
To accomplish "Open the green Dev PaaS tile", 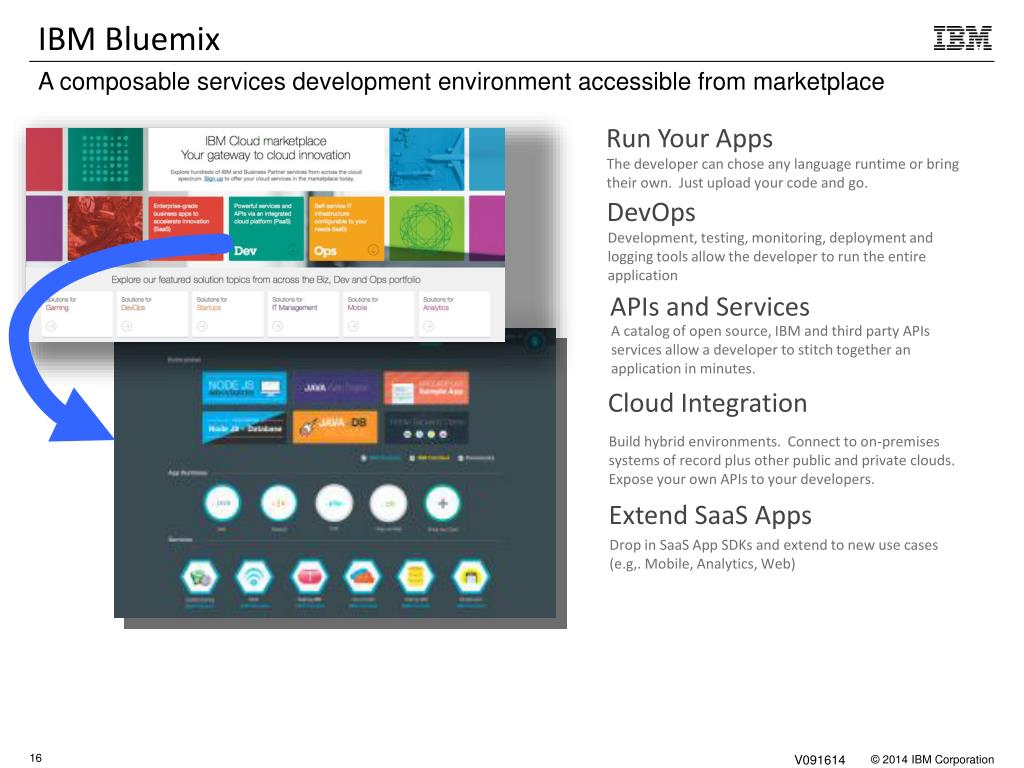I will [x=266, y=229].
